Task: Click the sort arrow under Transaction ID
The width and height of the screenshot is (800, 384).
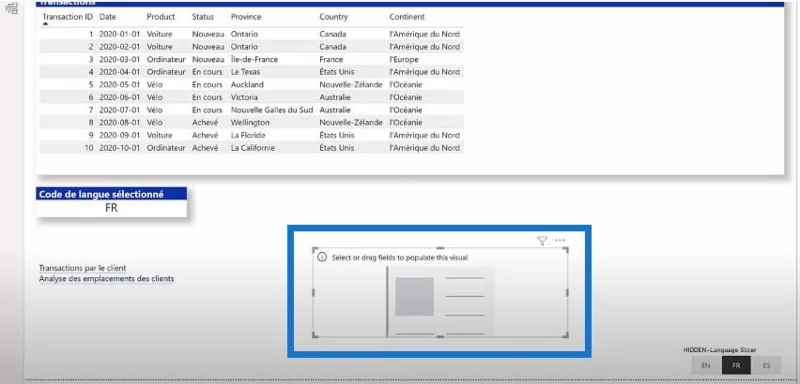Action: 45,24
